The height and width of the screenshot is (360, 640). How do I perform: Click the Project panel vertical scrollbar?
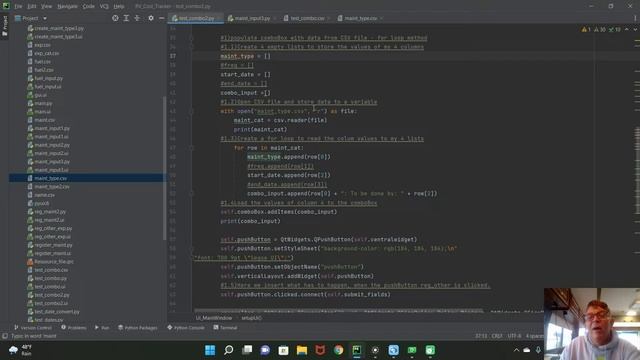pos(165,169)
